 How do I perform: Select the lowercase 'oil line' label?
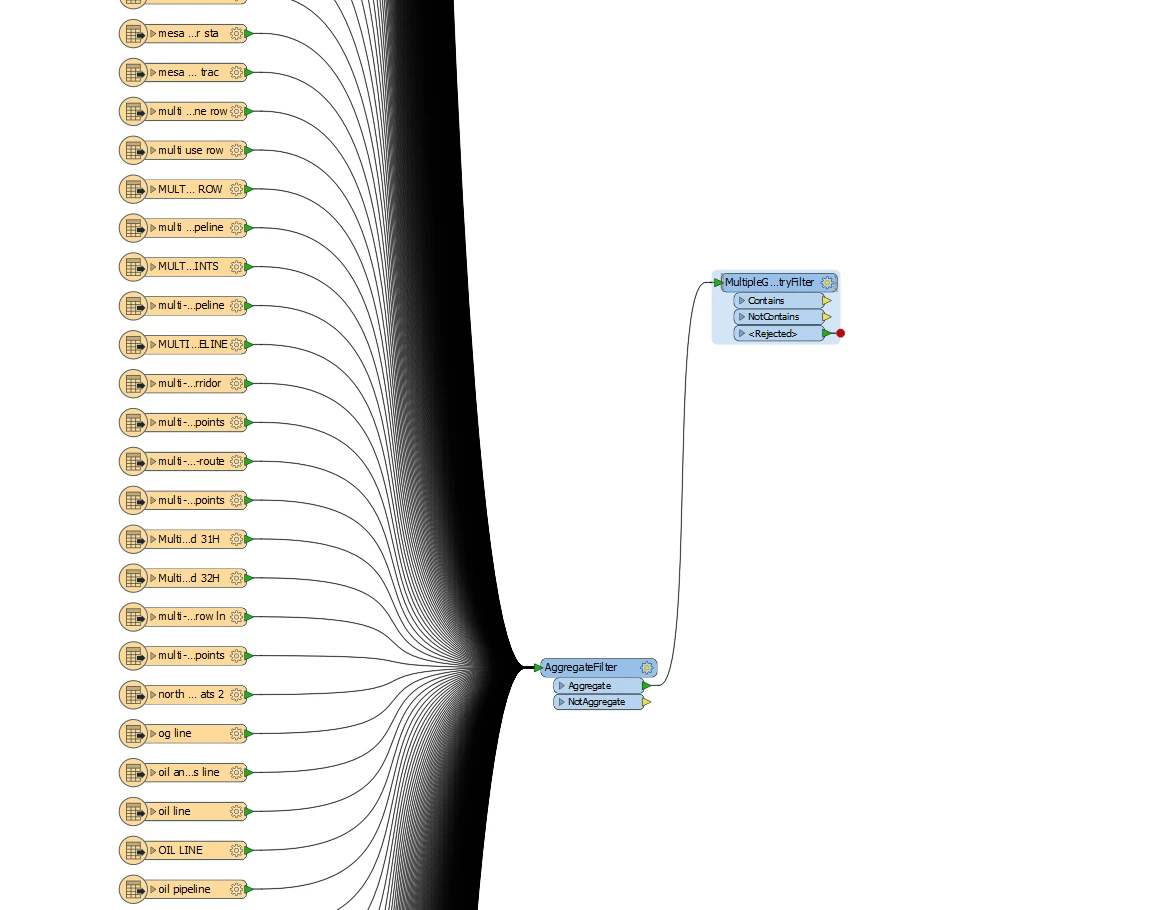(x=175, y=811)
